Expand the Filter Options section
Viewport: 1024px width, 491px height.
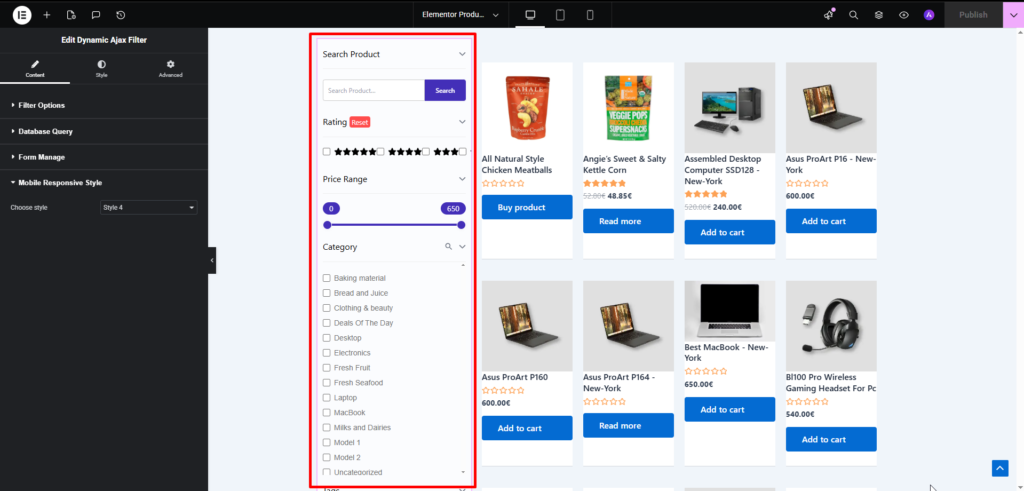click(42, 105)
